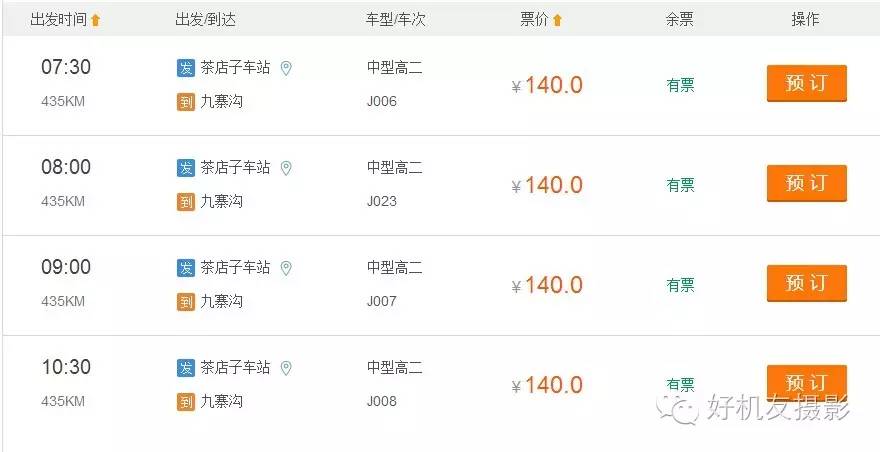Click the location pin for the 09:00 departure
880x452 pixels.
tap(286, 268)
